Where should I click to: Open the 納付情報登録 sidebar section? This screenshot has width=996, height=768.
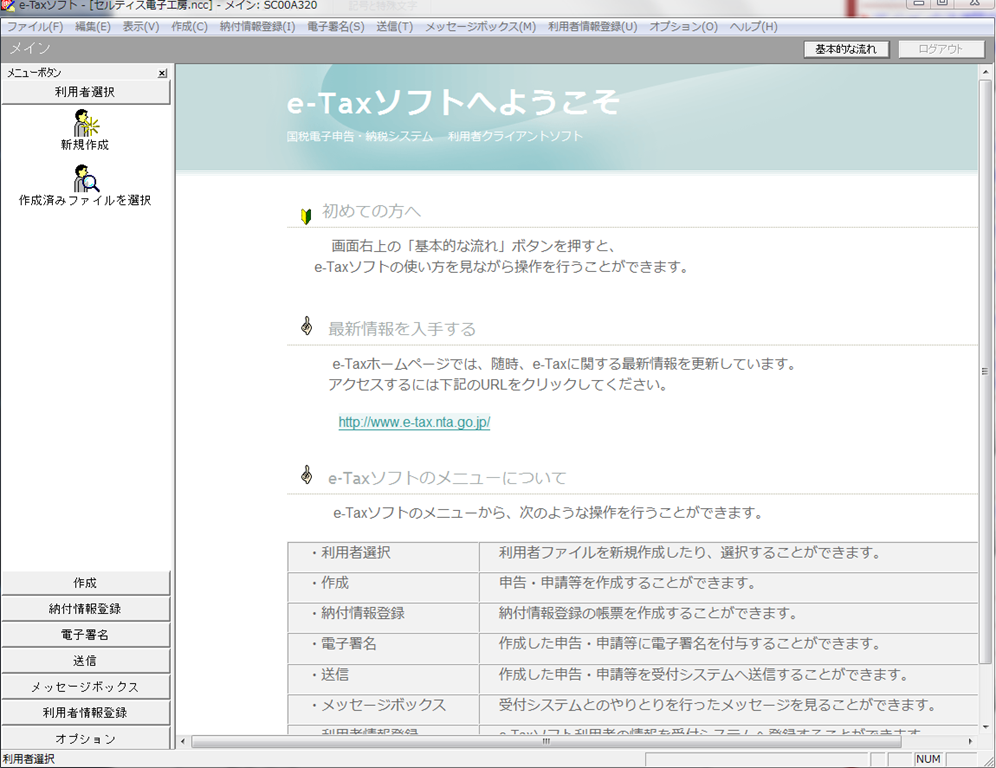pyautogui.click(x=86, y=609)
